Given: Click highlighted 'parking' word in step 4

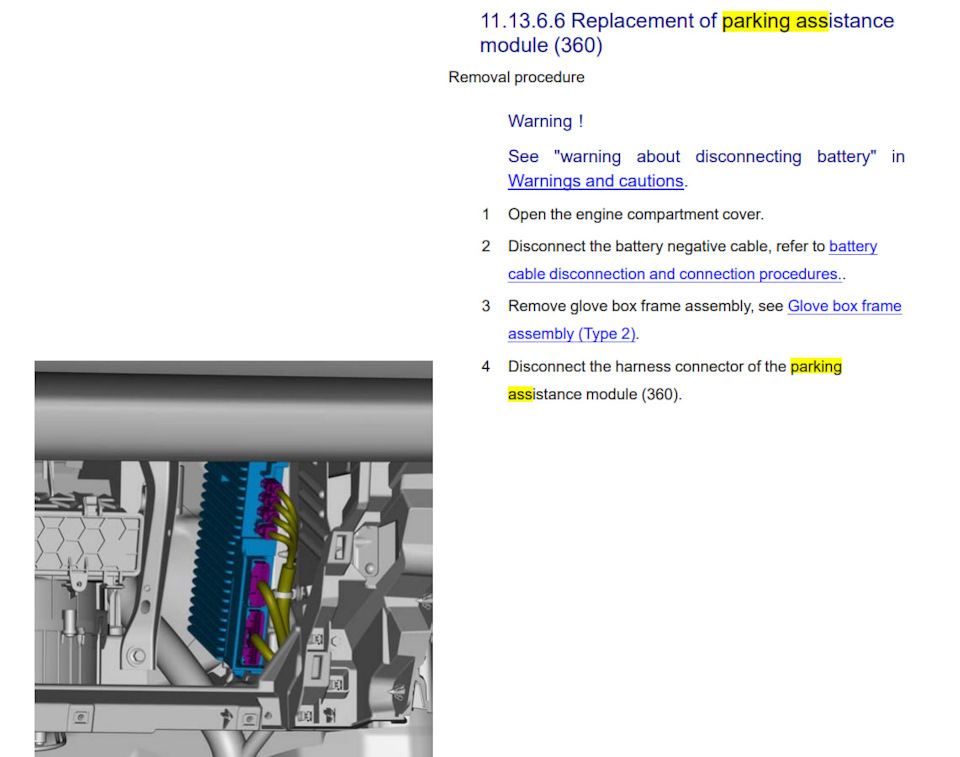Looking at the screenshot, I should click(x=816, y=366).
